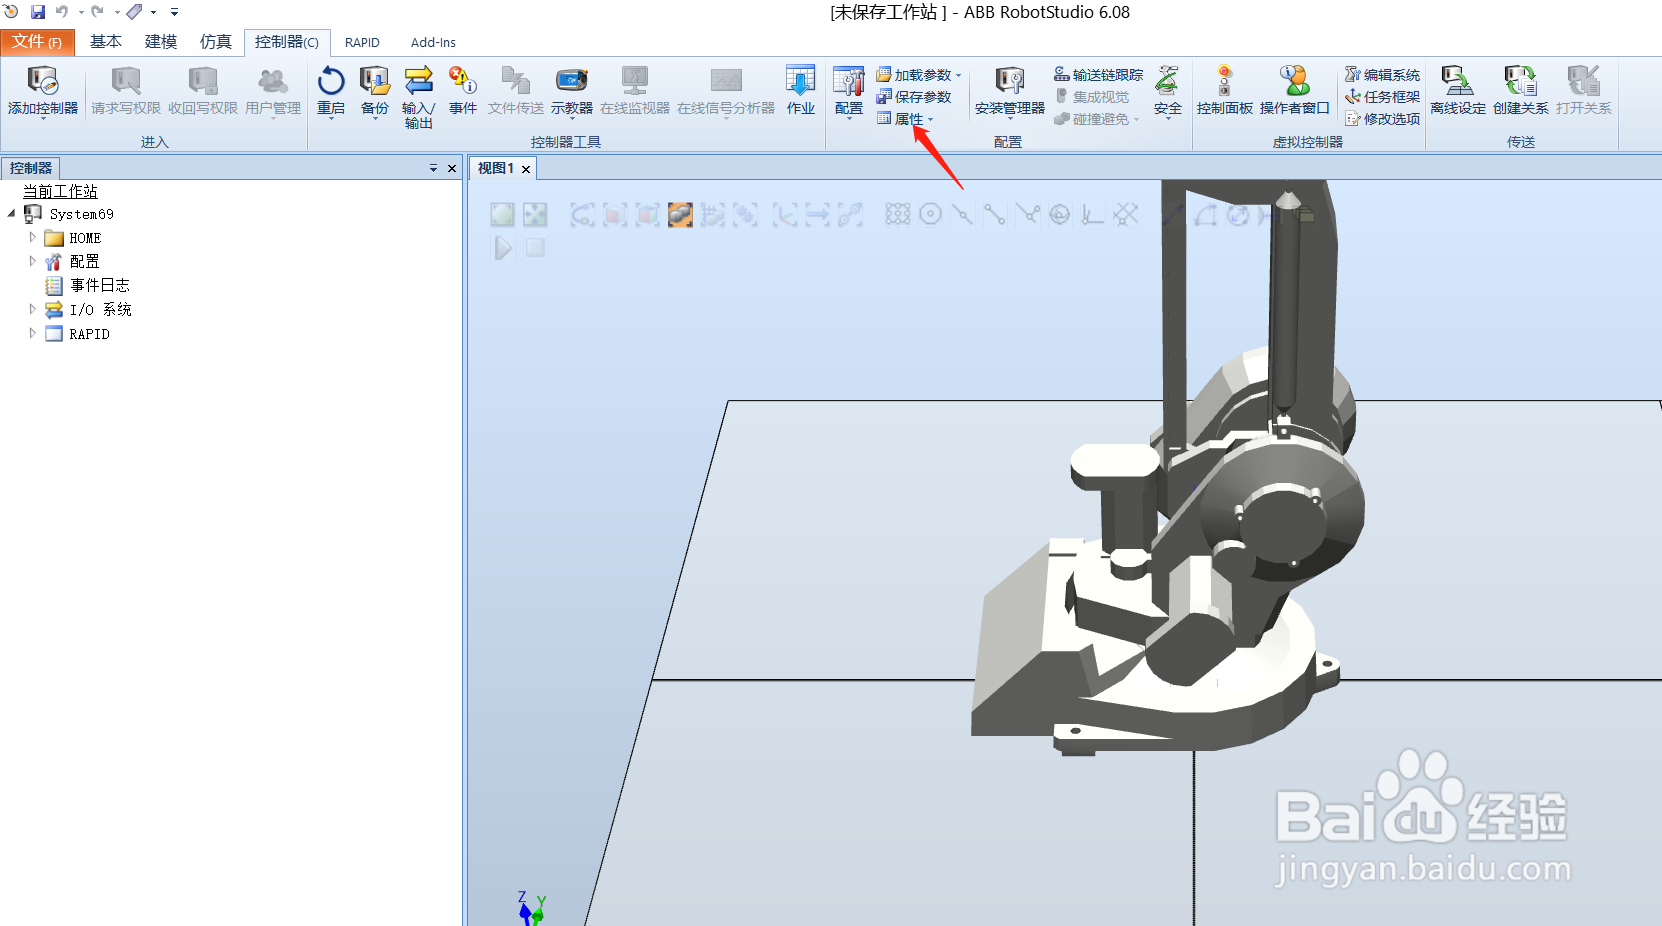Image resolution: width=1662 pixels, height=926 pixels.
Task: Click the play simulation arrow in the view
Action: pos(503,247)
